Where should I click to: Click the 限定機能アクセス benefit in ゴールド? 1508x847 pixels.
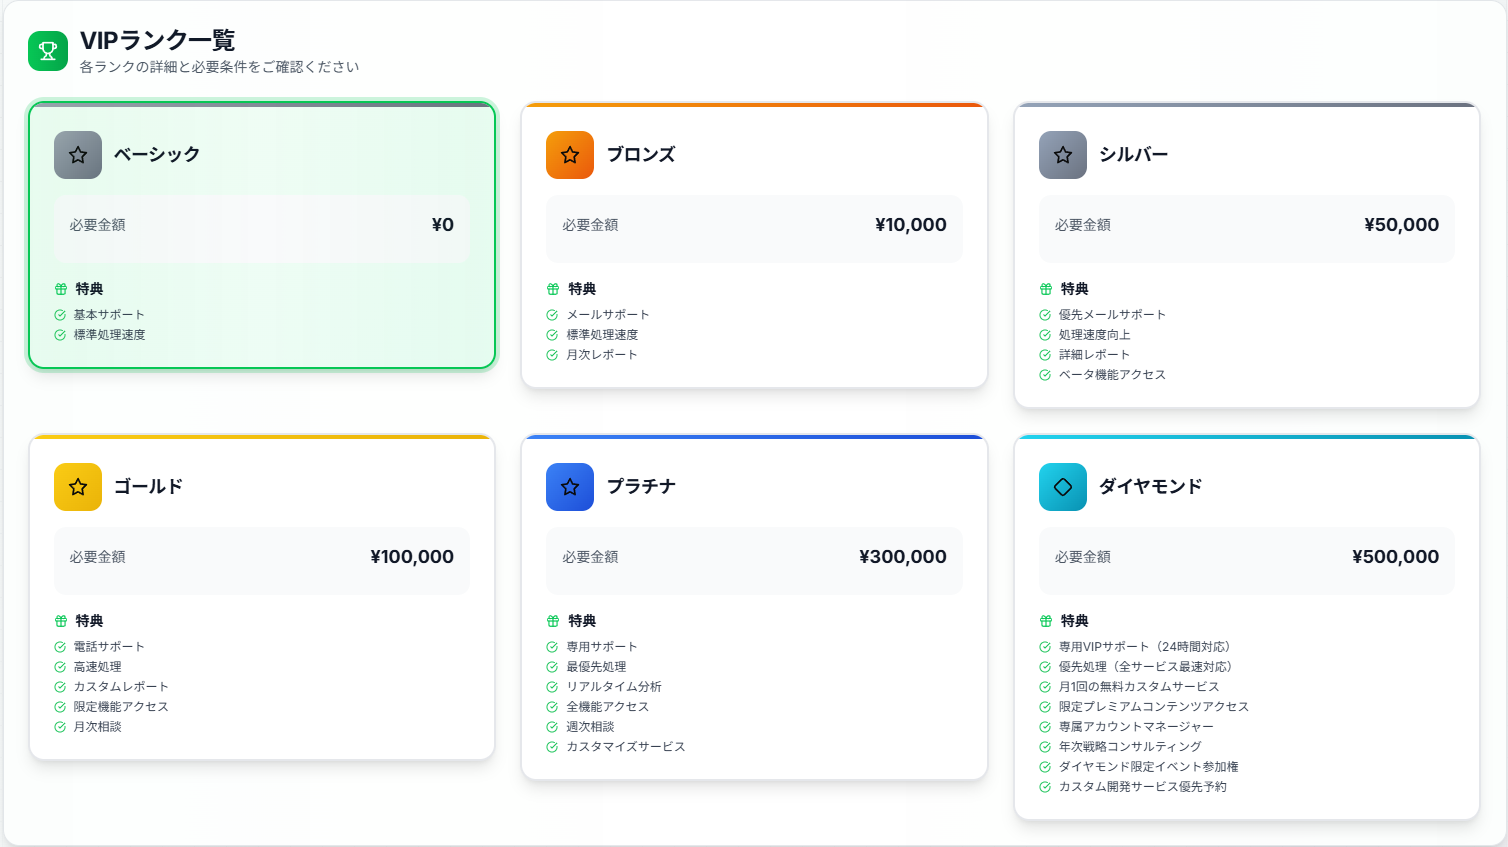(x=120, y=707)
